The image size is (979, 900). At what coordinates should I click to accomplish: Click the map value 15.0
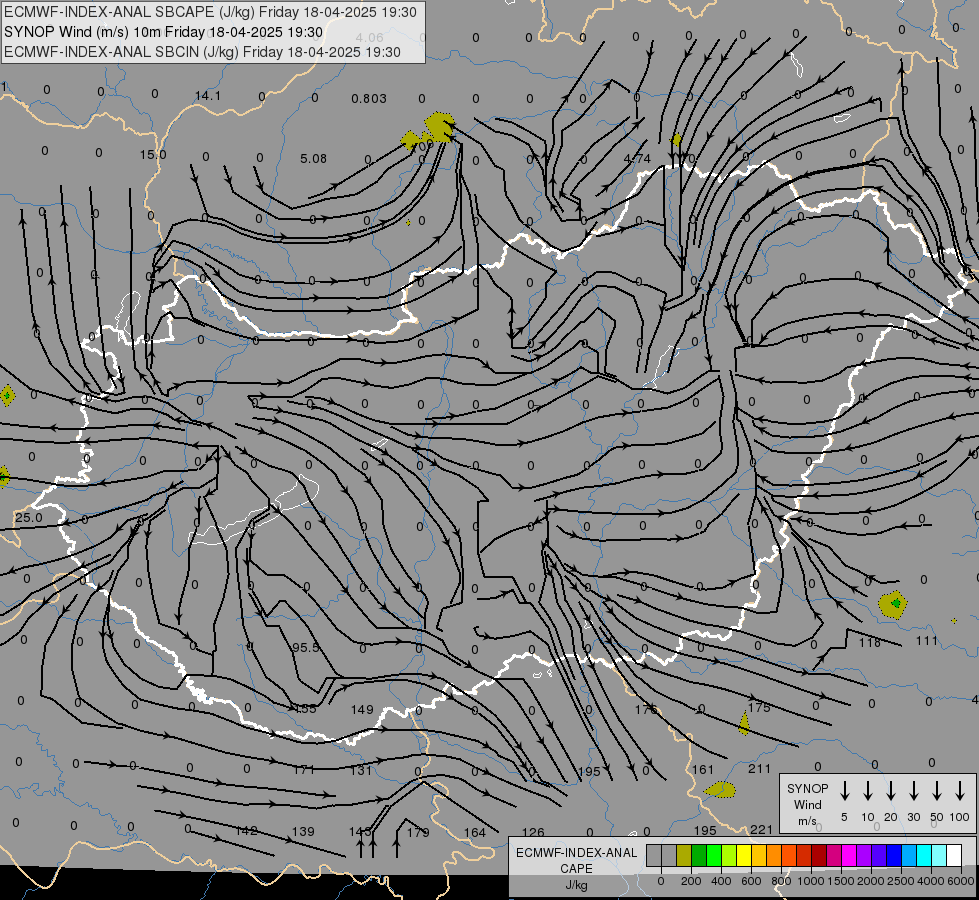[x=153, y=154]
